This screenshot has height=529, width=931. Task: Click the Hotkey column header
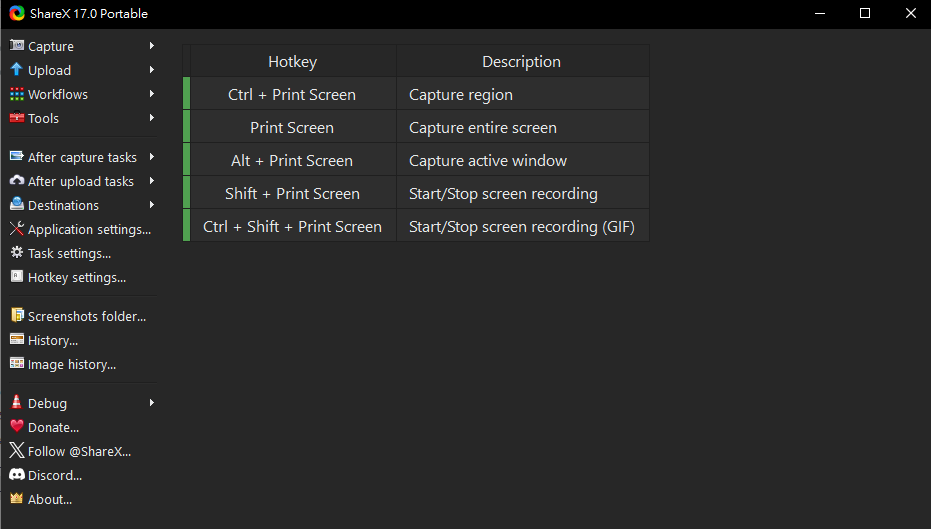[292, 62]
